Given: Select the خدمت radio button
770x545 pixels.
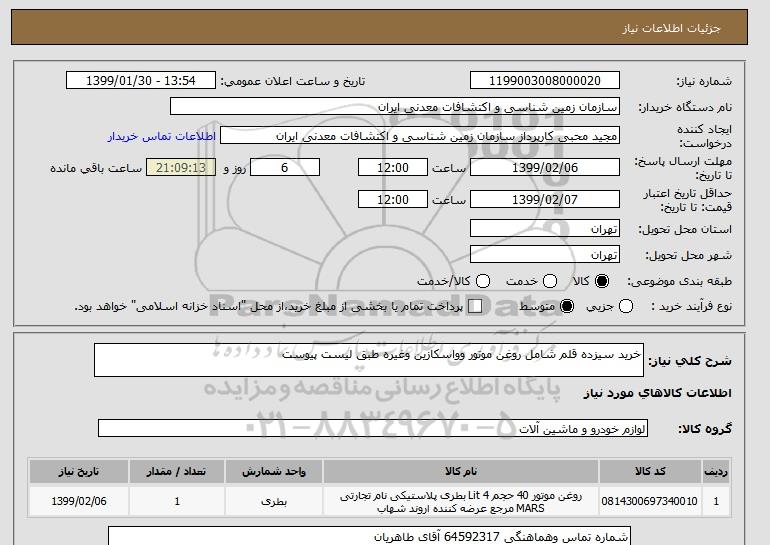Looking at the screenshot, I should (x=550, y=281).
